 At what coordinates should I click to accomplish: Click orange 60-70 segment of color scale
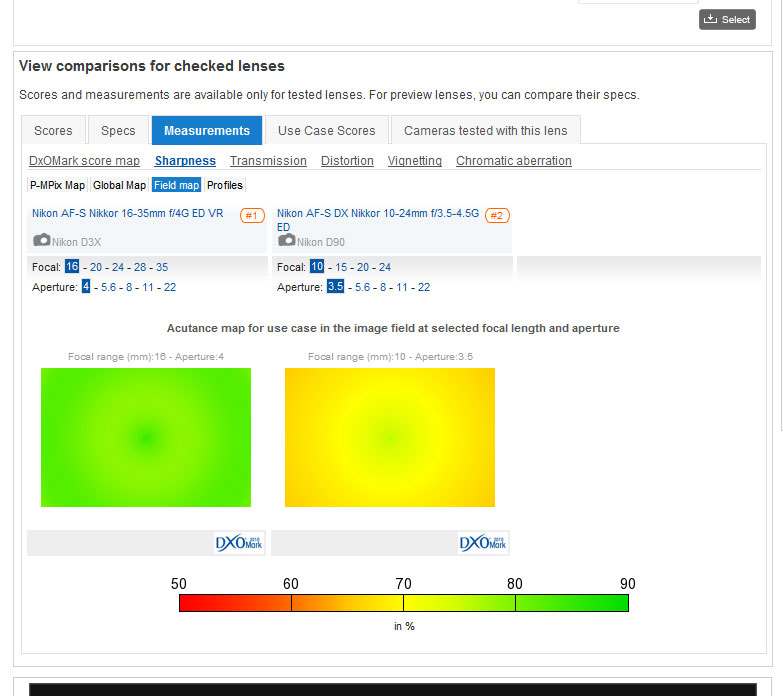[x=348, y=603]
